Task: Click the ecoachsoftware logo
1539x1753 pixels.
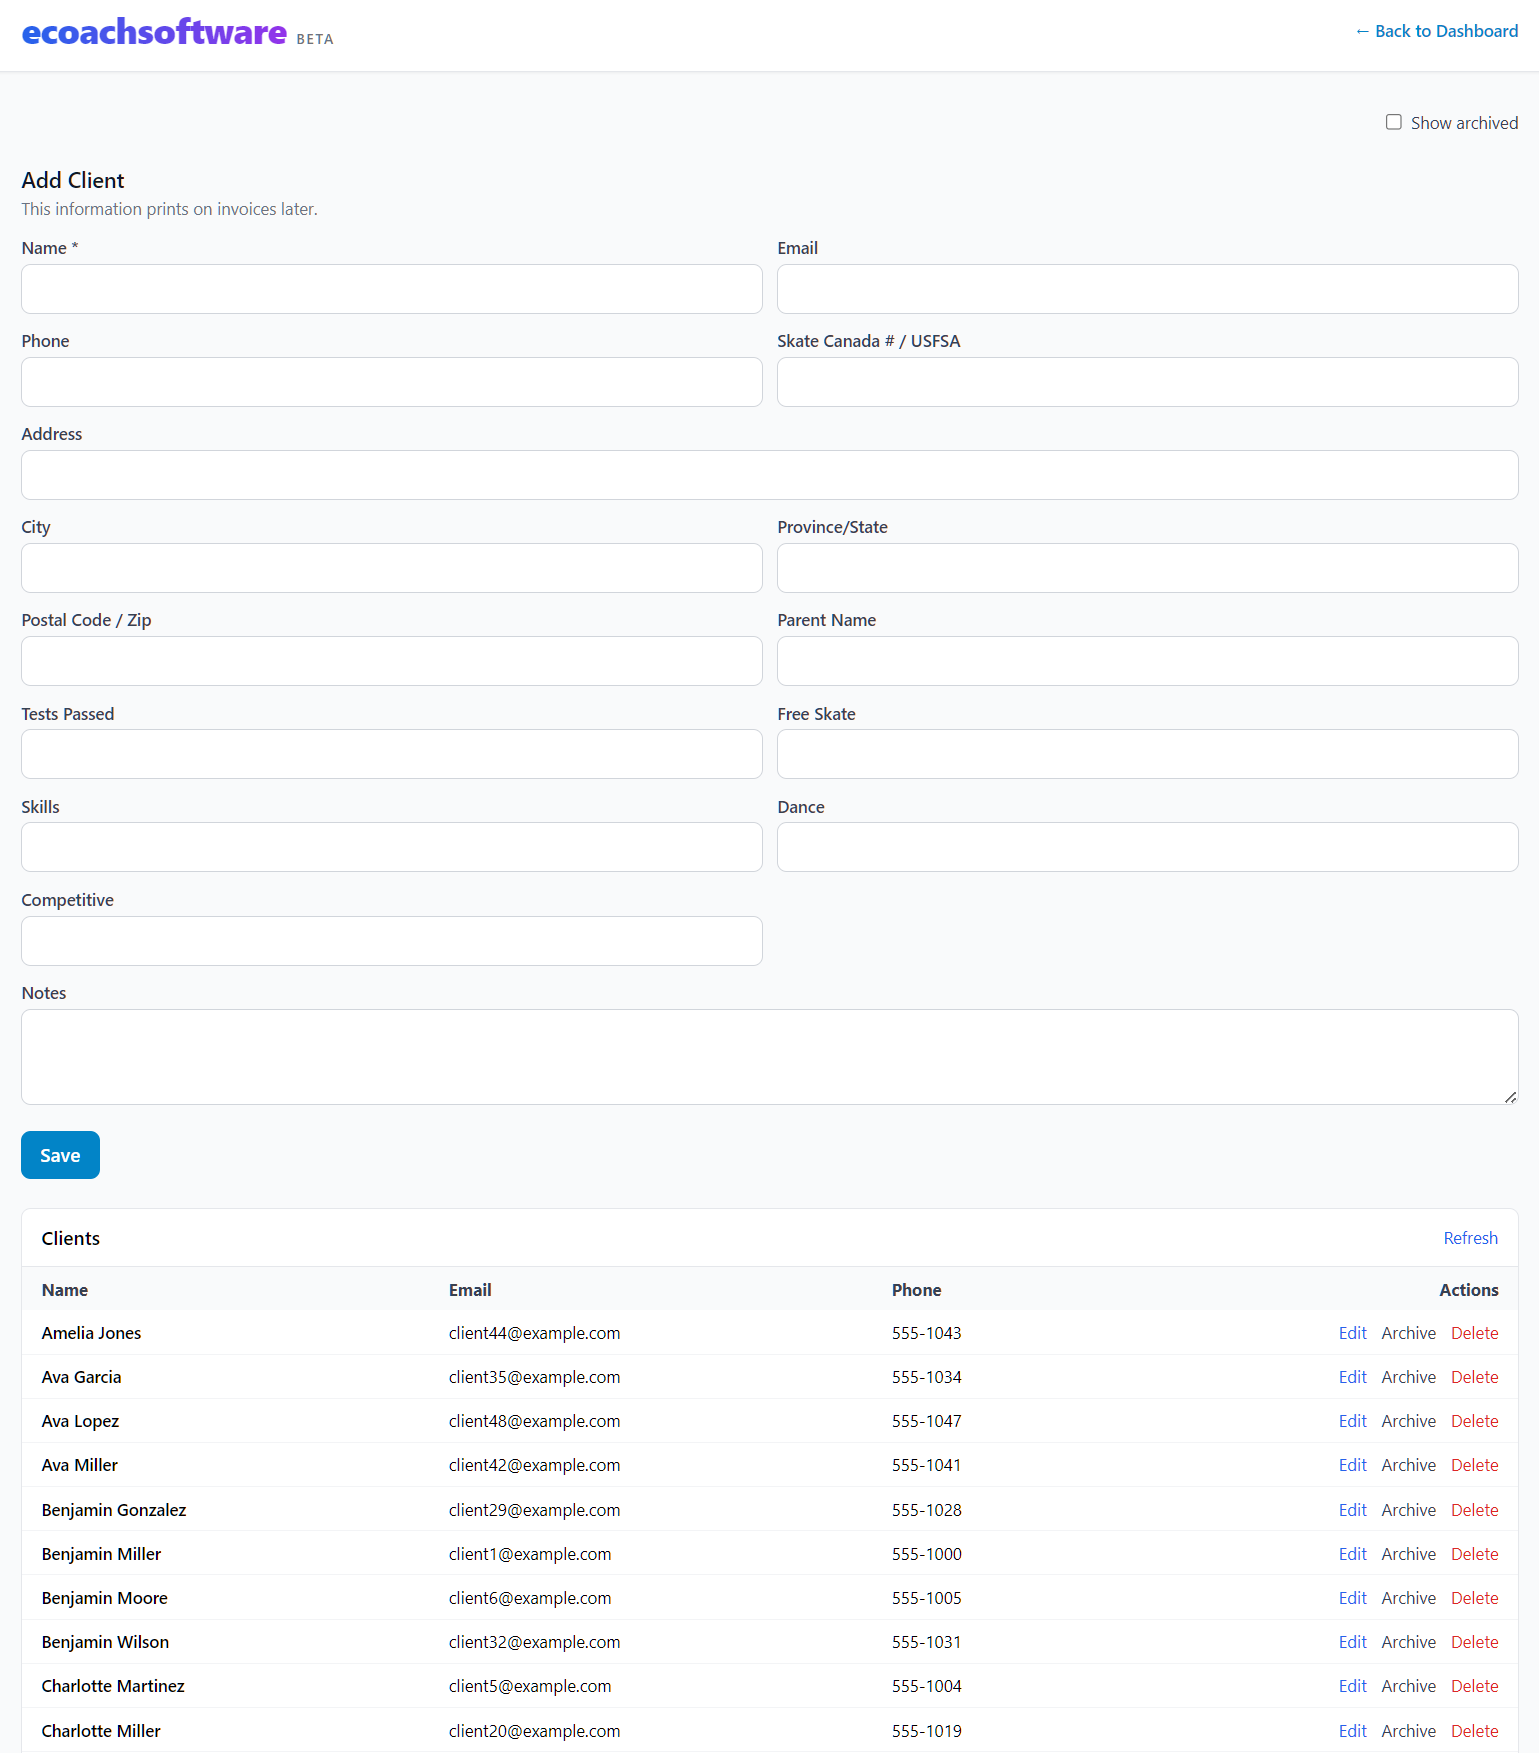Action: [x=154, y=33]
